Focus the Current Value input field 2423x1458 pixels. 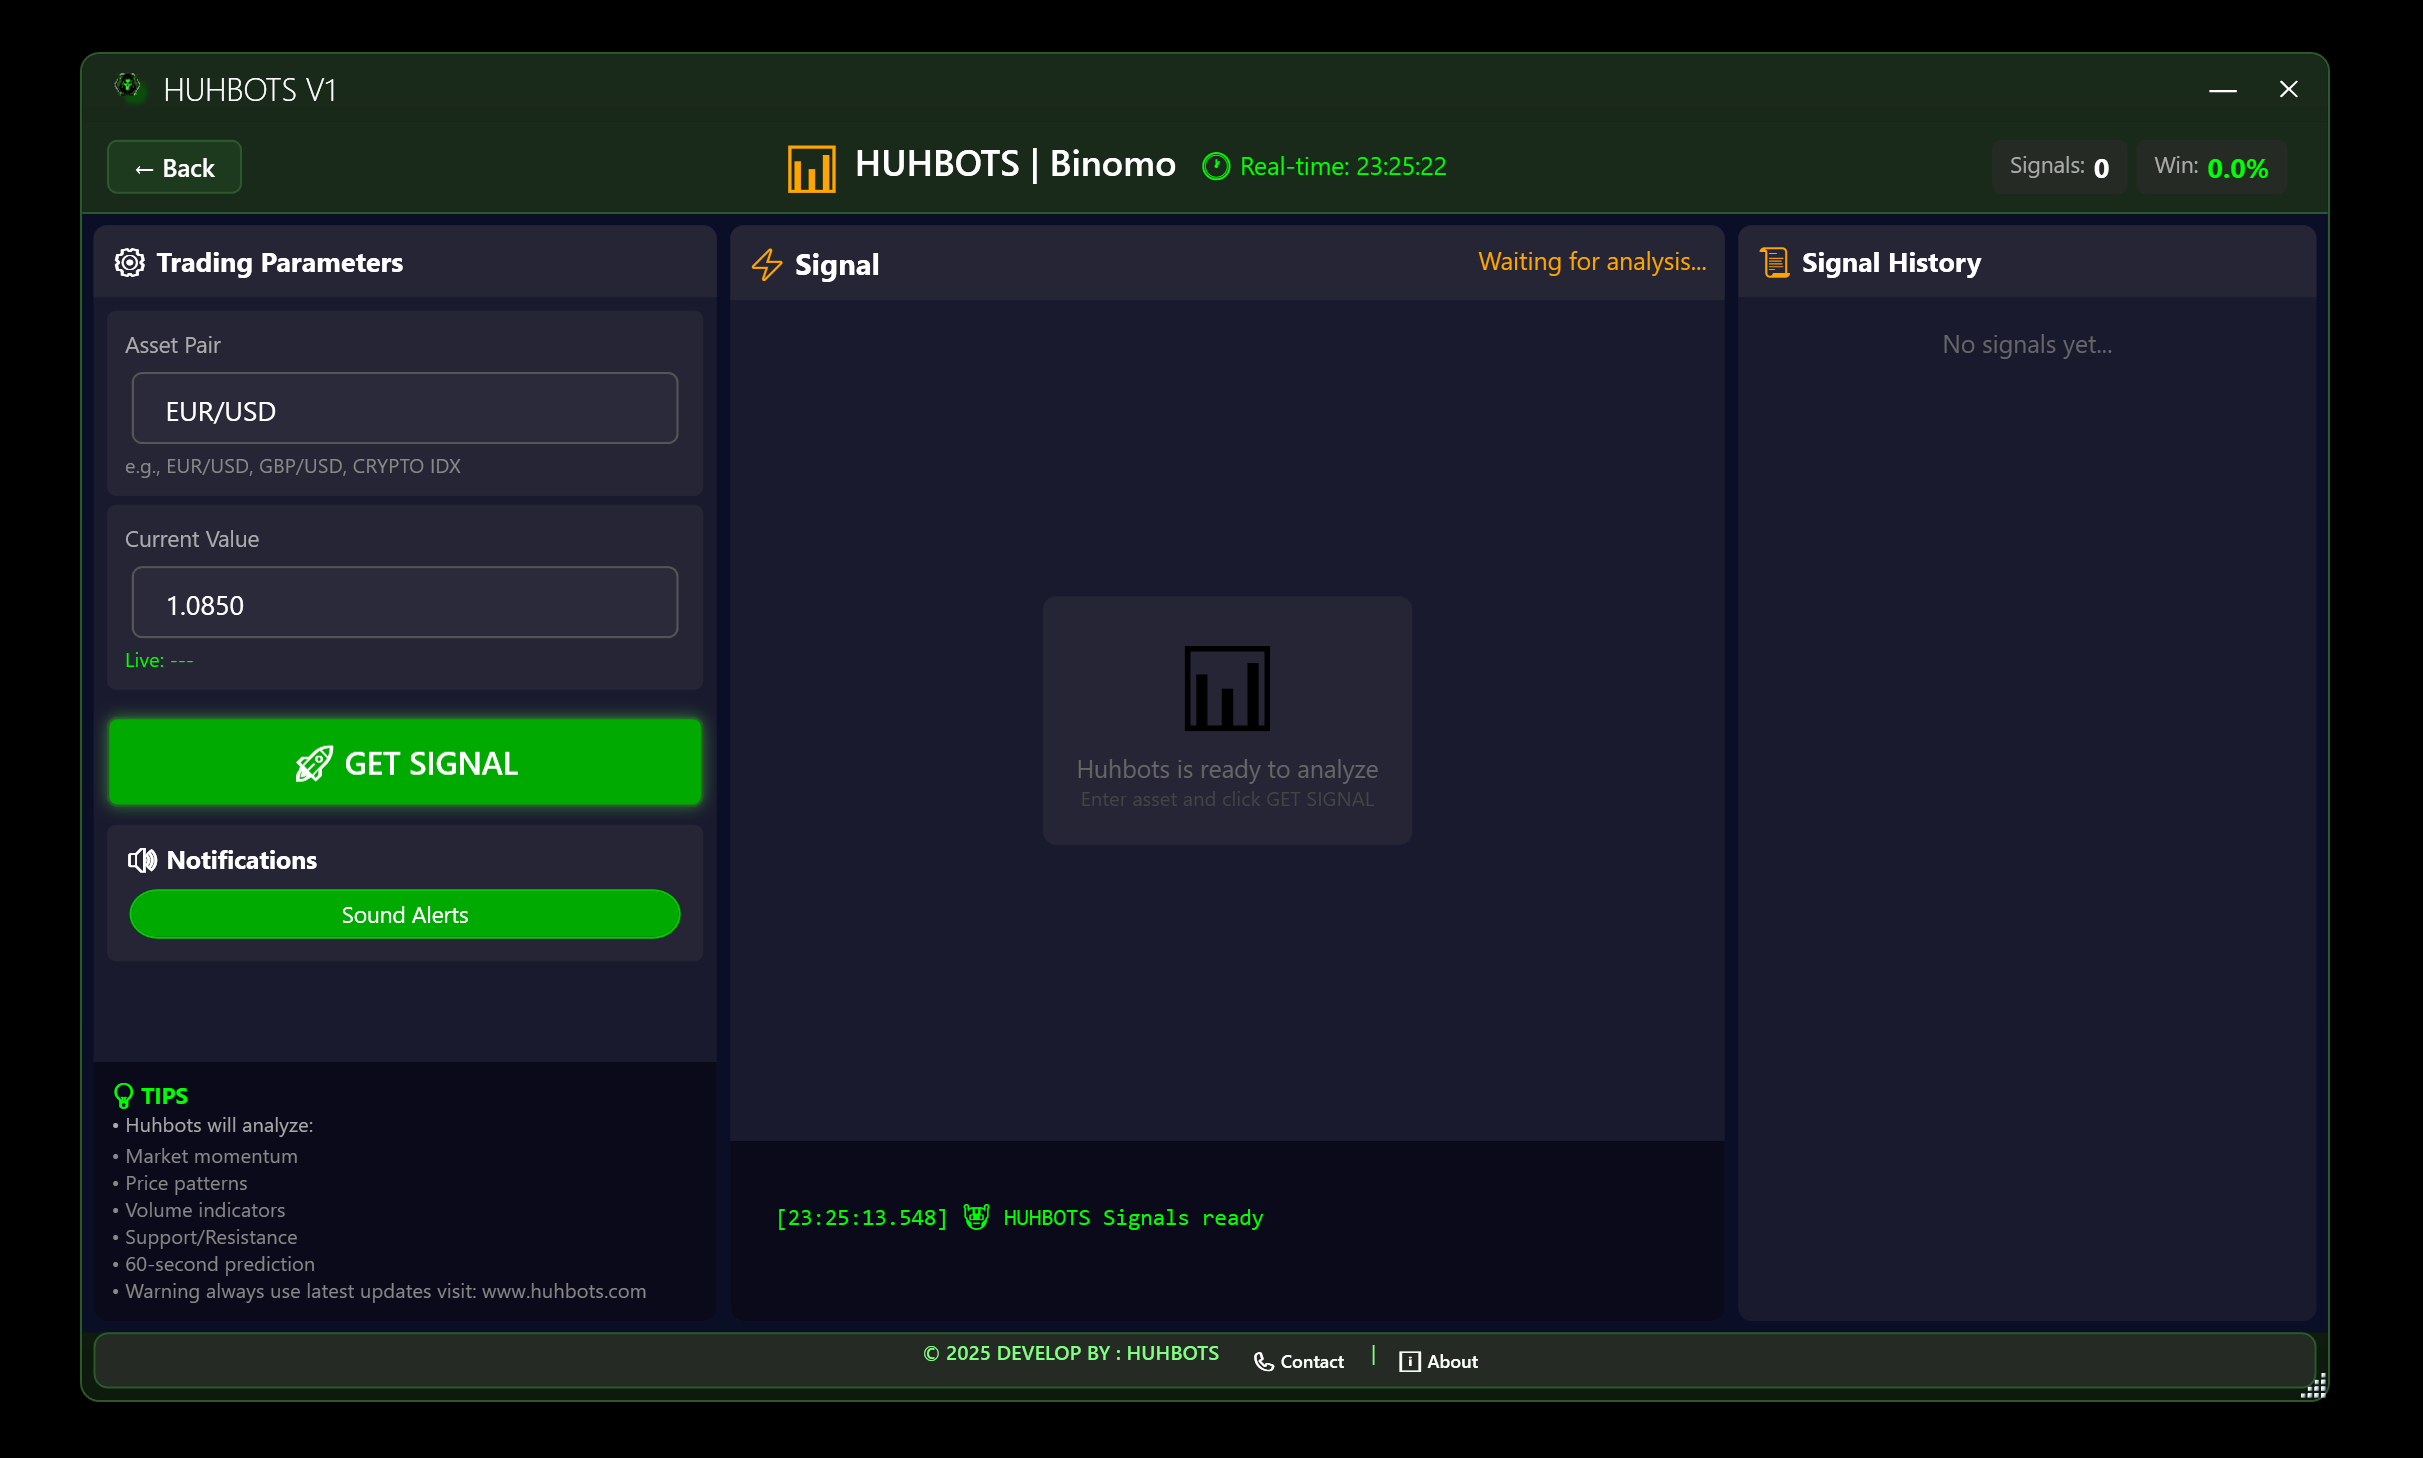405,603
